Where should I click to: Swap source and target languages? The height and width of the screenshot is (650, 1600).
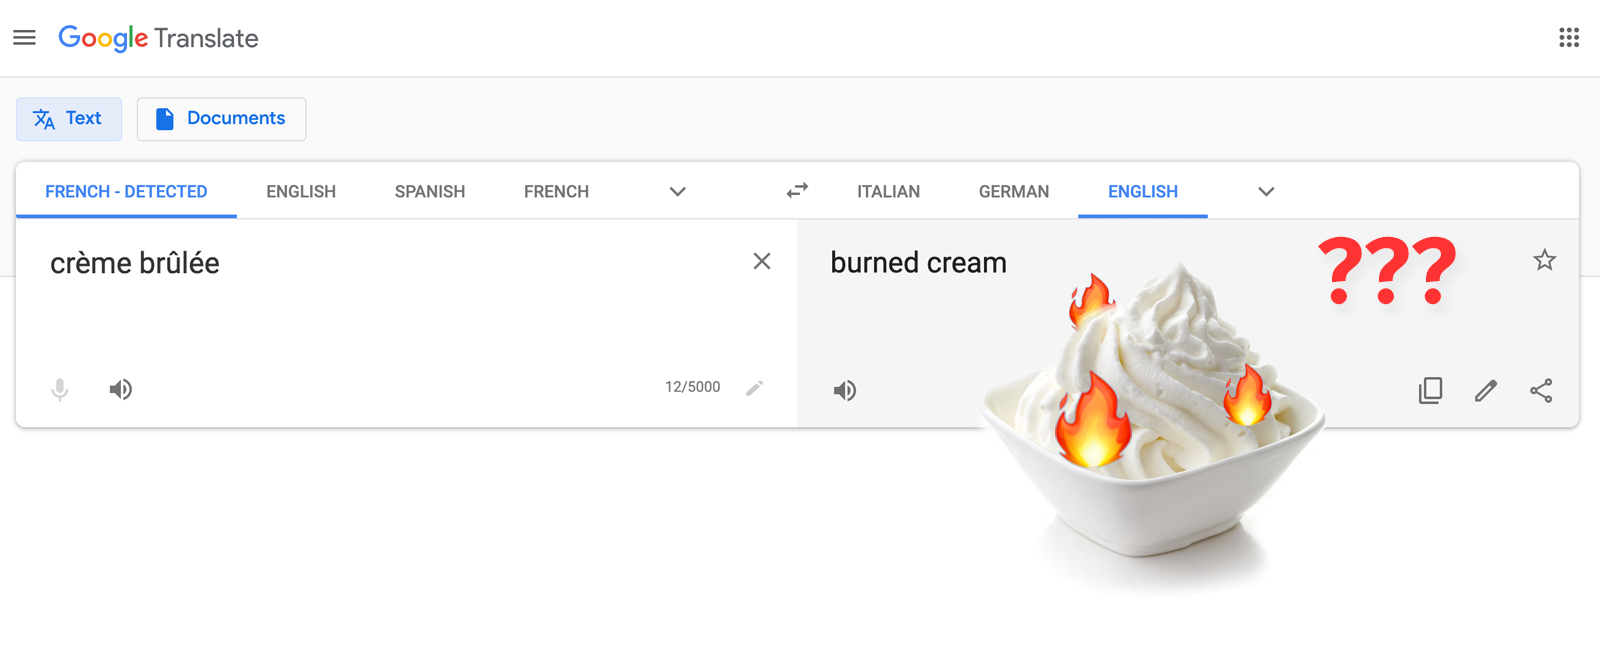tap(797, 190)
